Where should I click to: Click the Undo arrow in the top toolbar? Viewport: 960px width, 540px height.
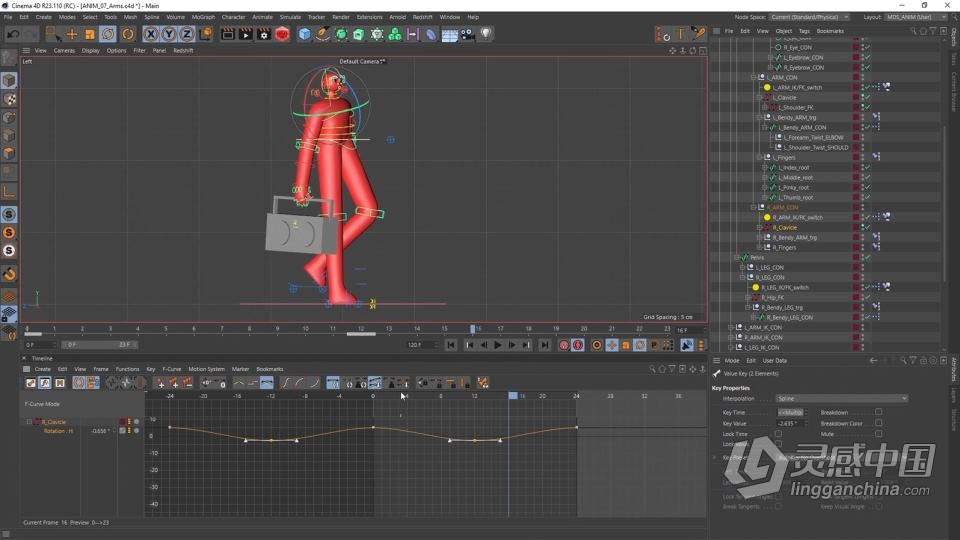[13, 34]
